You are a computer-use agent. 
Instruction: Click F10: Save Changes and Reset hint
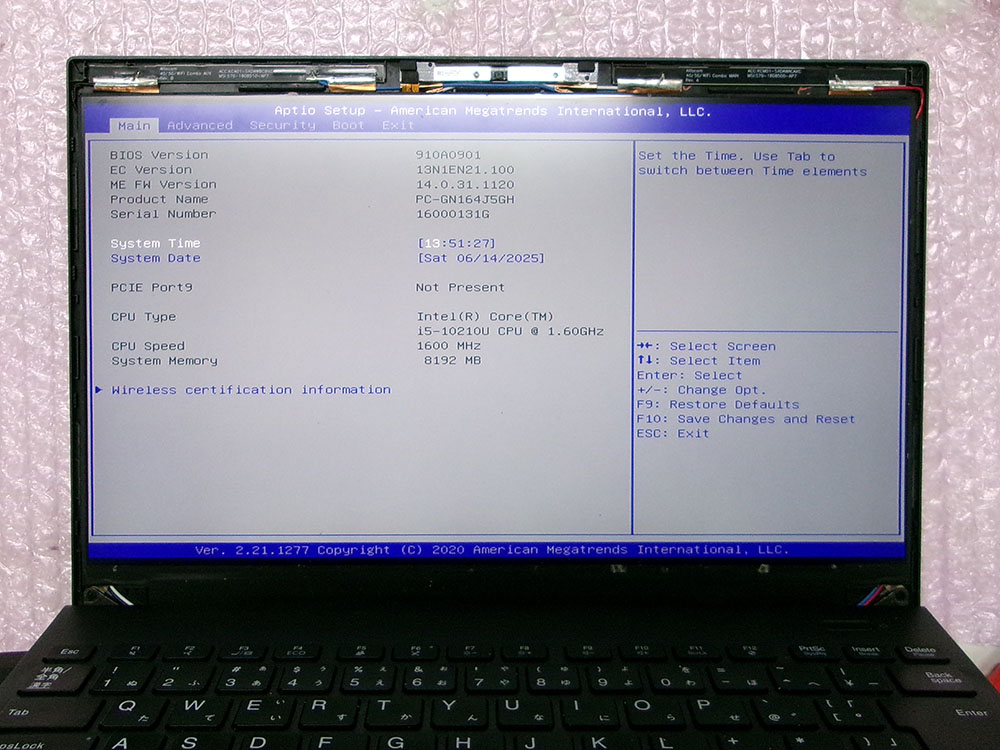[746, 420]
